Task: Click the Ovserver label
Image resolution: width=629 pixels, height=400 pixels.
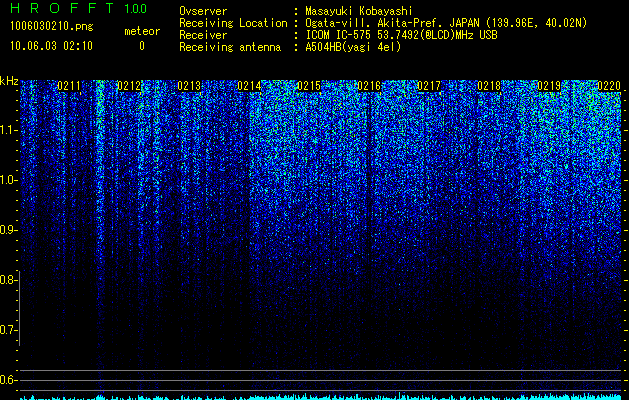Action: pyautogui.click(x=203, y=11)
